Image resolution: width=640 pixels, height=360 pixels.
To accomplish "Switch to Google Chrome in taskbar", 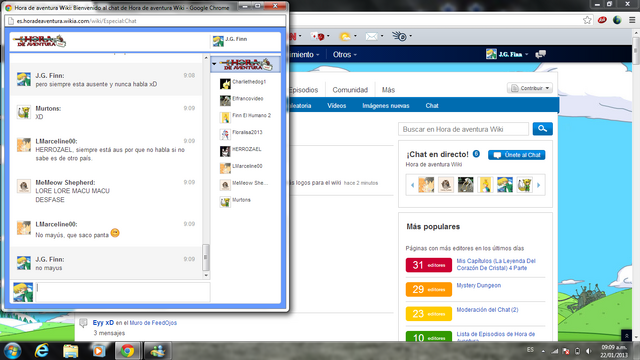I will 127,351.
